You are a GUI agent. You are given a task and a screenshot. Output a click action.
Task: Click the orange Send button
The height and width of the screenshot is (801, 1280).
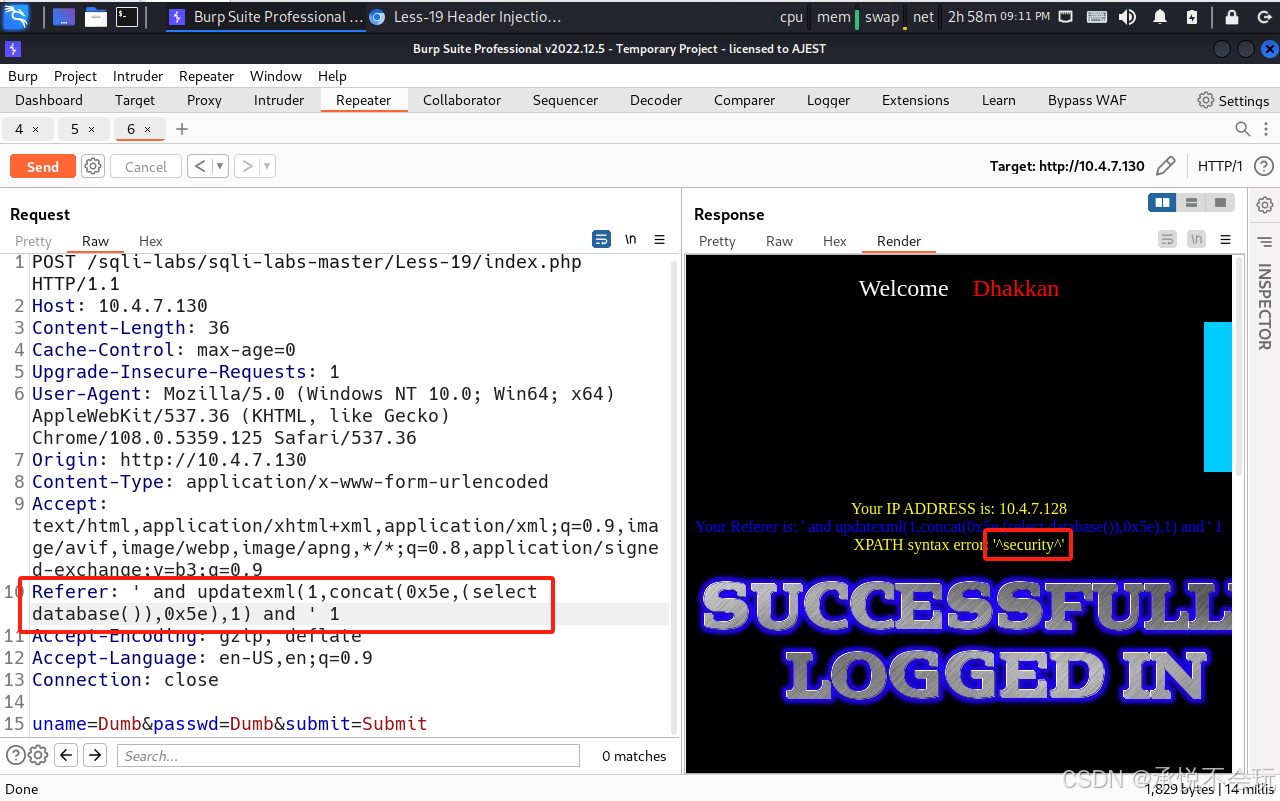(x=43, y=167)
